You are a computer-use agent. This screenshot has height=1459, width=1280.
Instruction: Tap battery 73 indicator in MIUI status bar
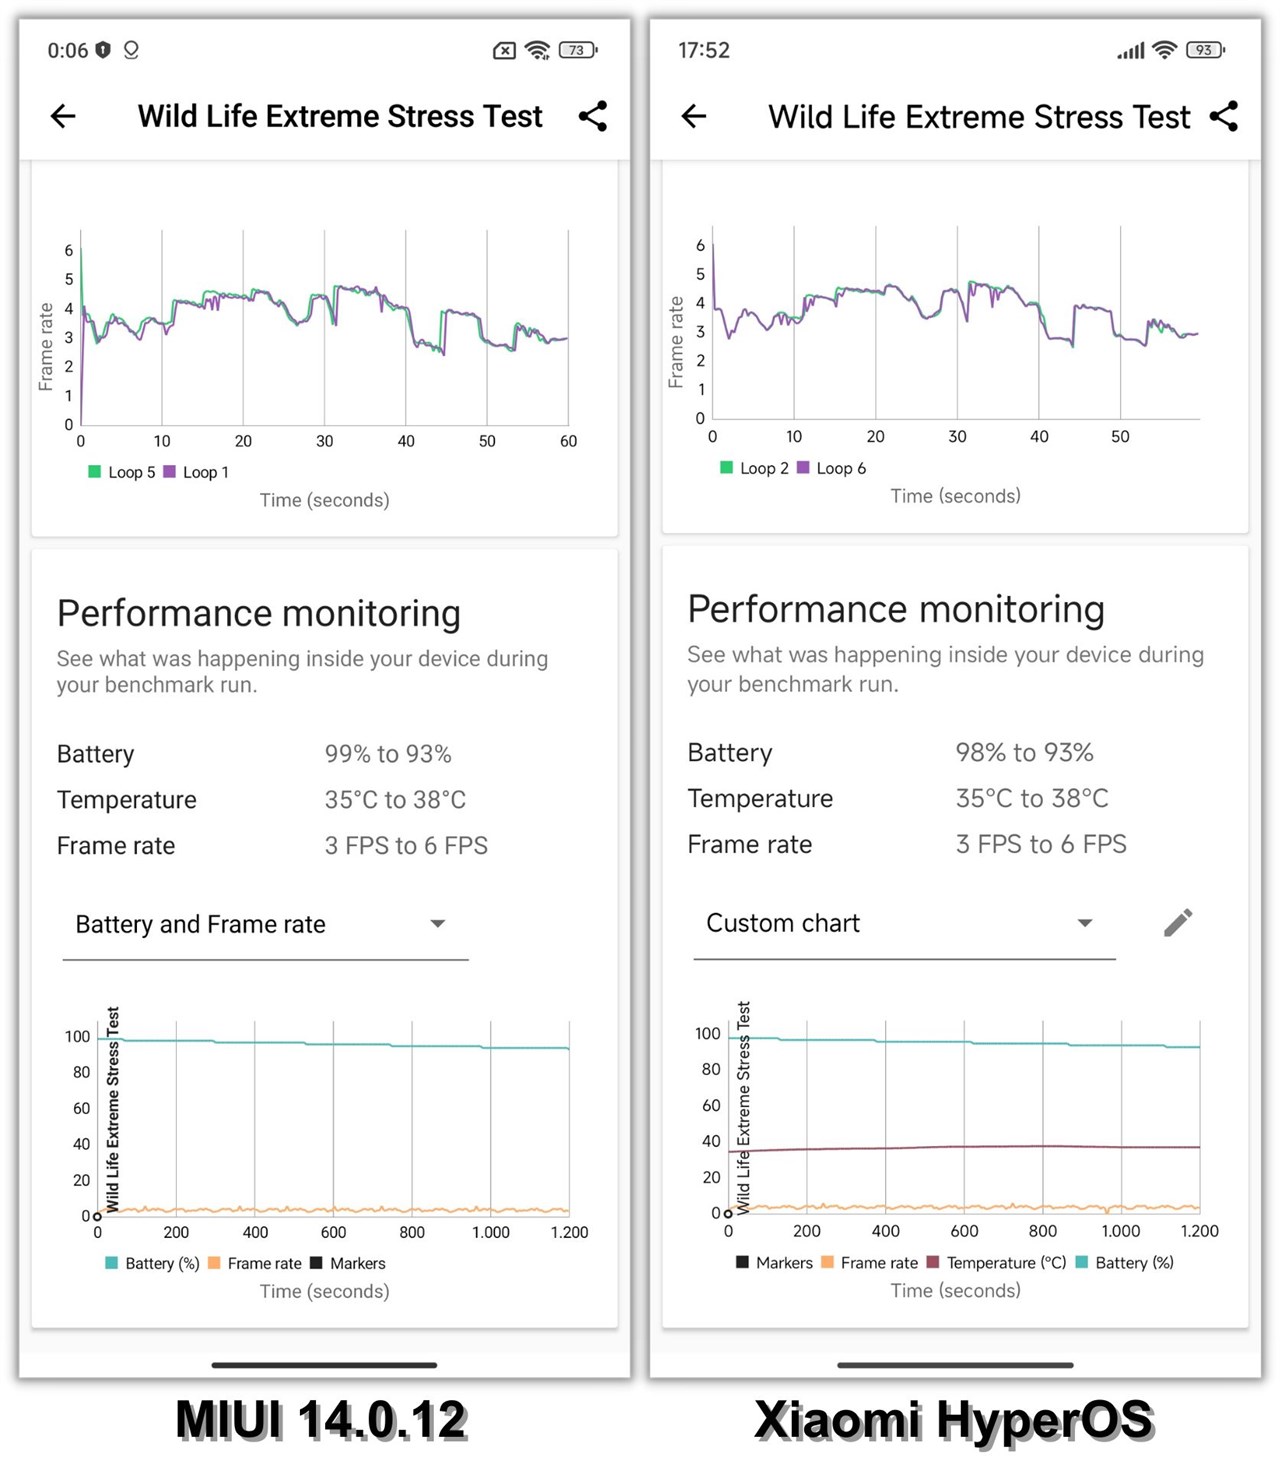pos(578,50)
